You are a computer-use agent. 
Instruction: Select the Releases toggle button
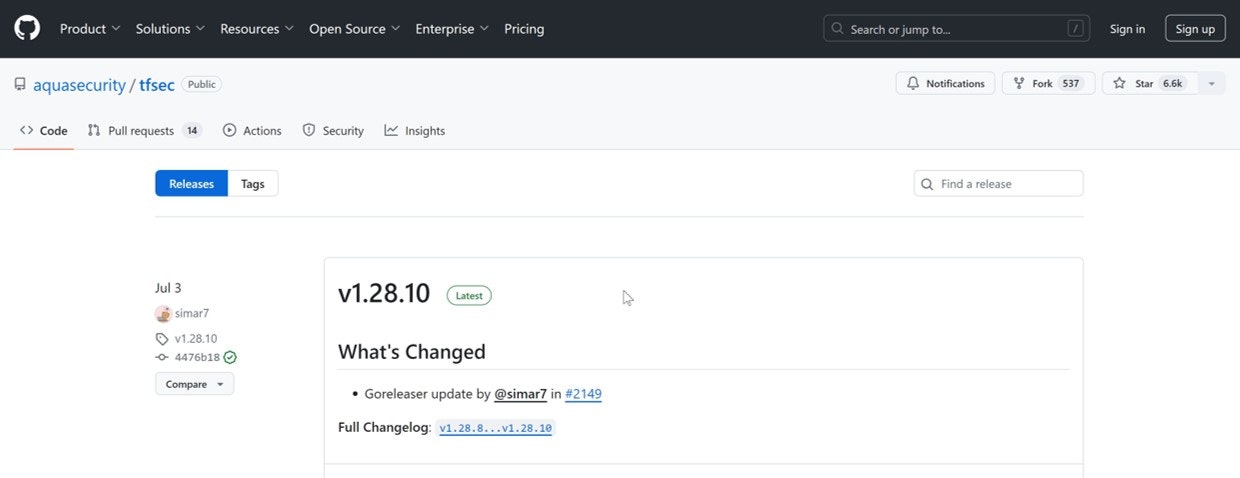(191, 184)
